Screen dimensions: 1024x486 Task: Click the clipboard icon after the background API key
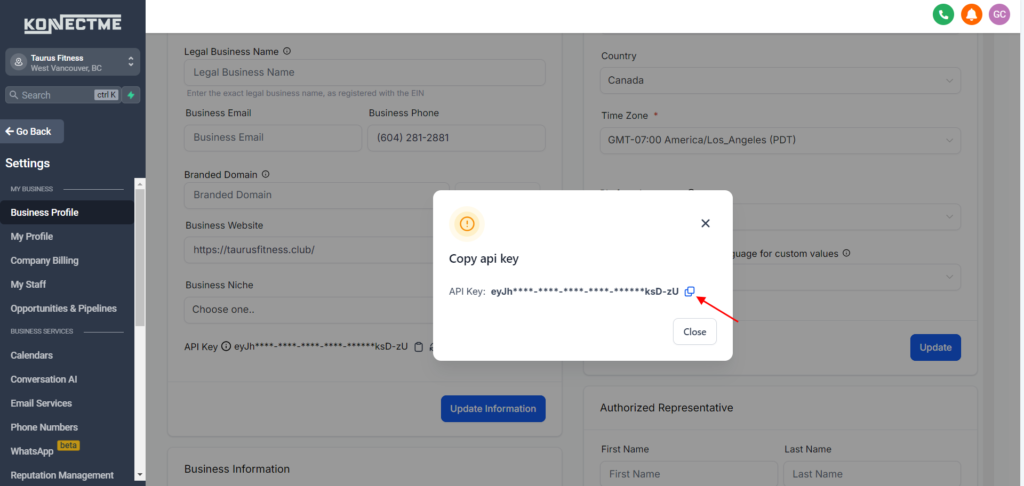[x=419, y=347]
